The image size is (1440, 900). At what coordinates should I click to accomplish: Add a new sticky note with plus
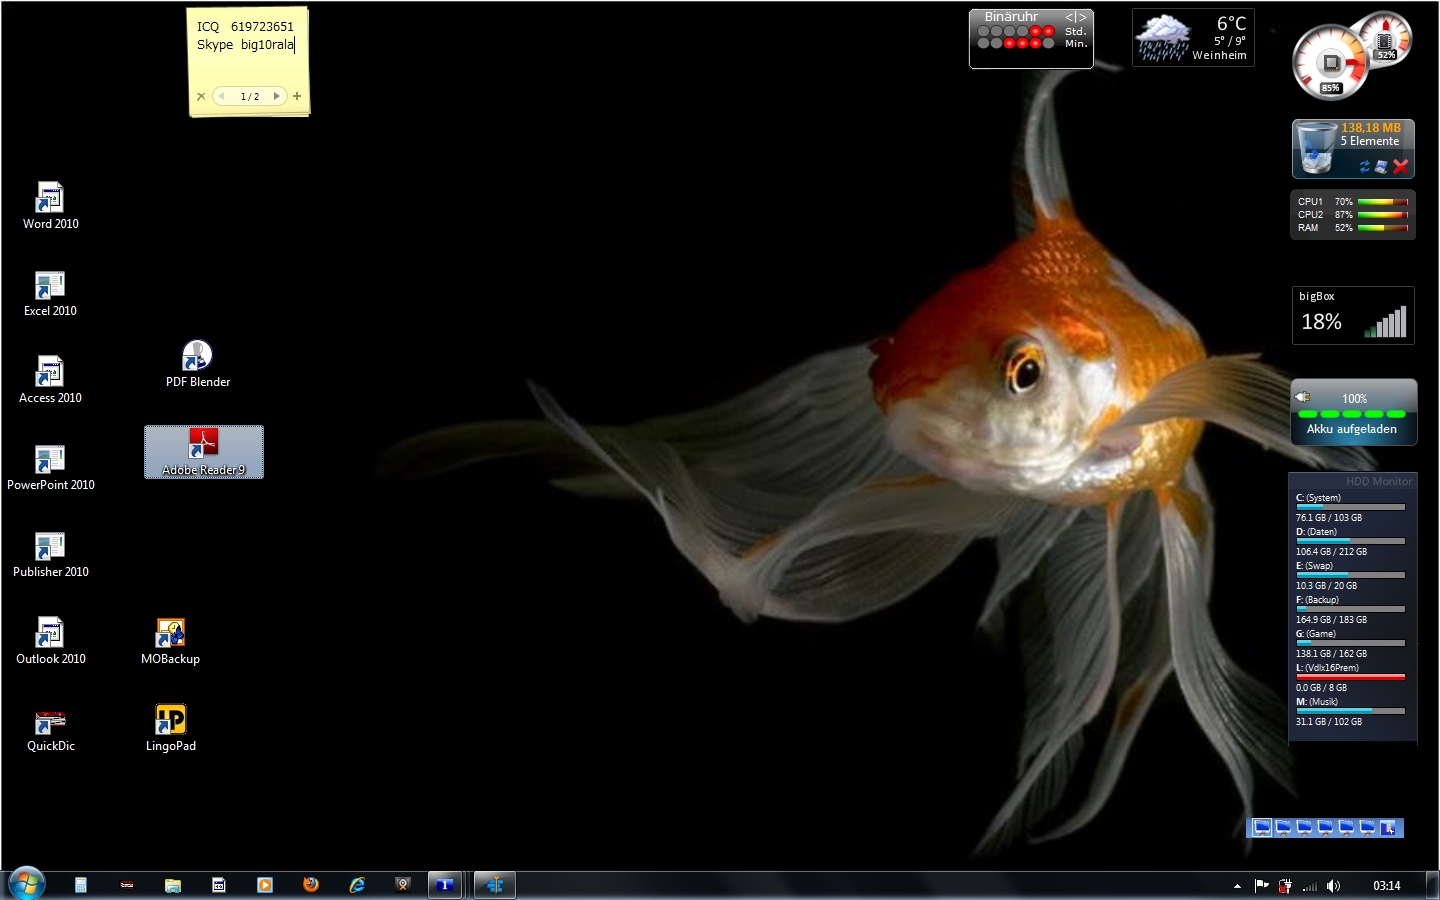297,97
